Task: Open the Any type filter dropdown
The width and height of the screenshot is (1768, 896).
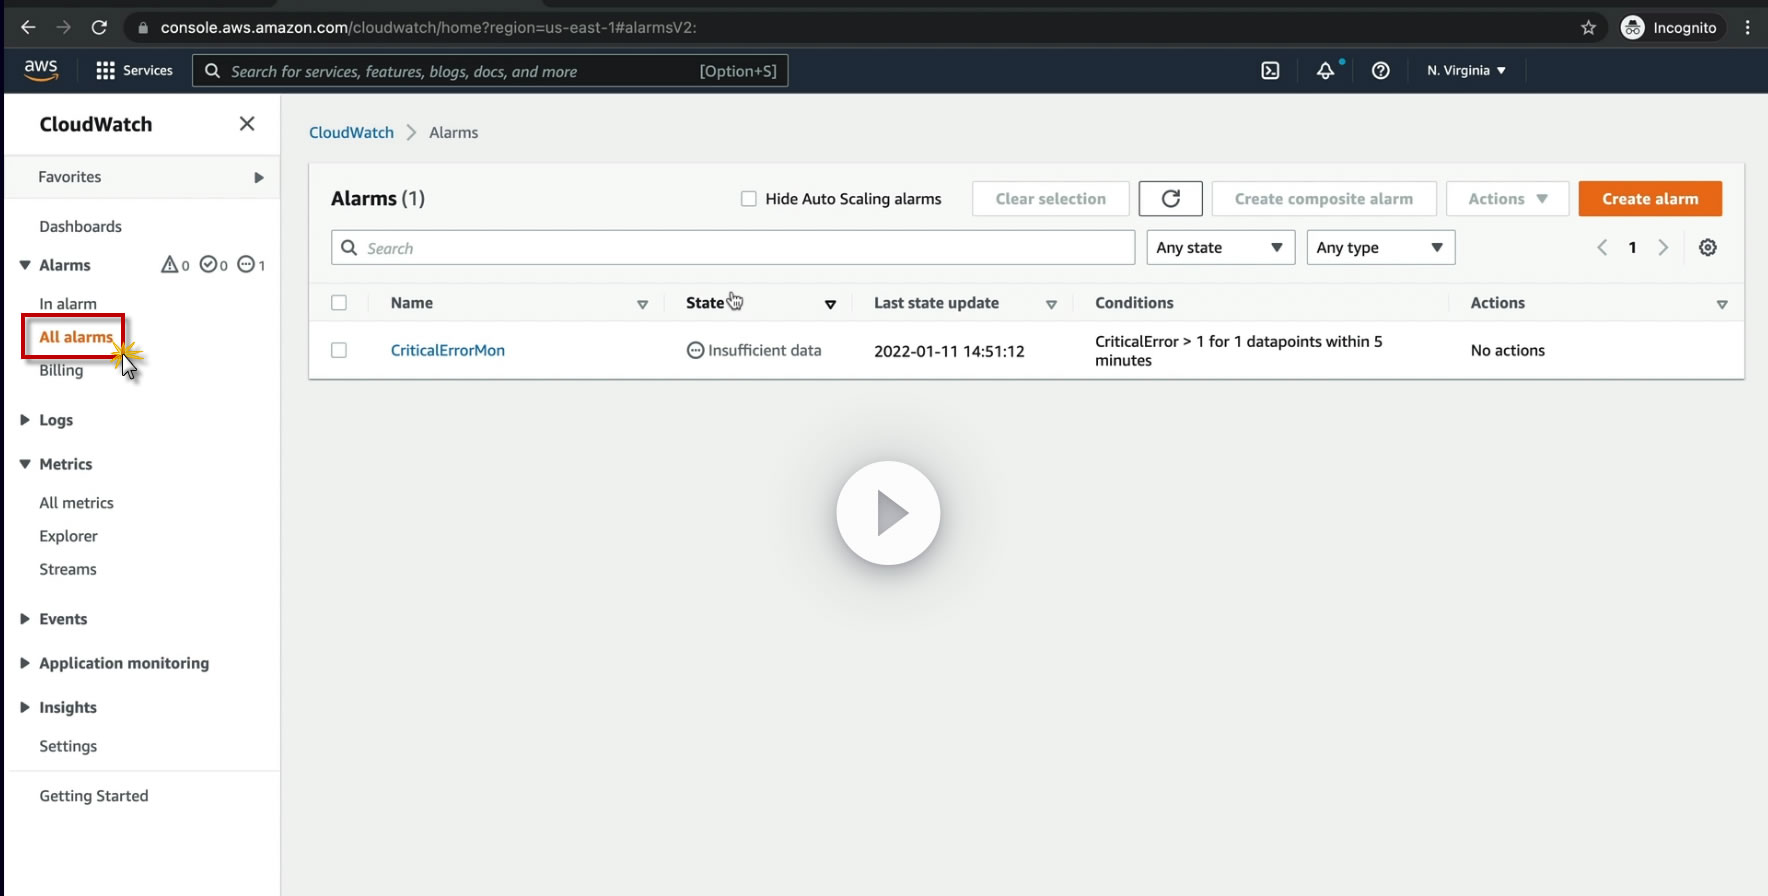Action: pyautogui.click(x=1381, y=248)
